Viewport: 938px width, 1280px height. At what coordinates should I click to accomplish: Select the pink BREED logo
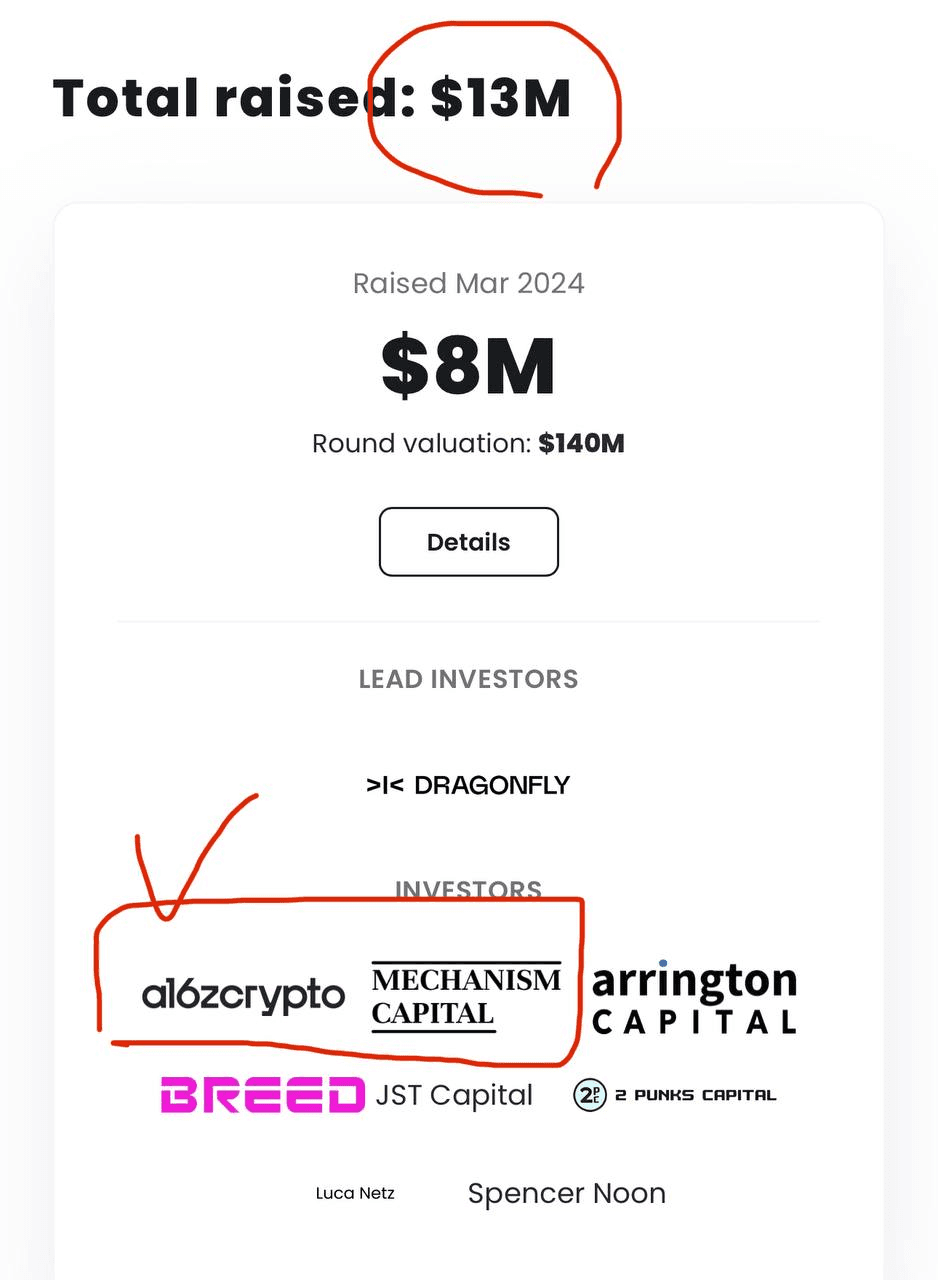coord(262,1095)
